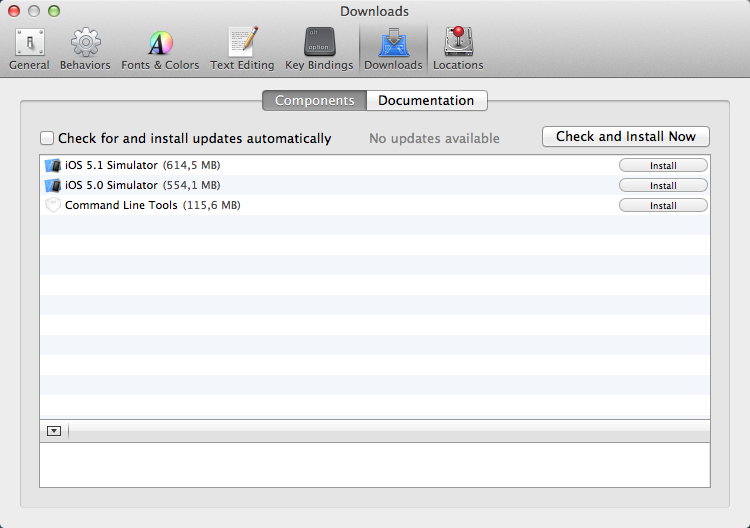Image resolution: width=750 pixels, height=528 pixels.
Task: Enable automatic update check and install
Action: (x=47, y=138)
